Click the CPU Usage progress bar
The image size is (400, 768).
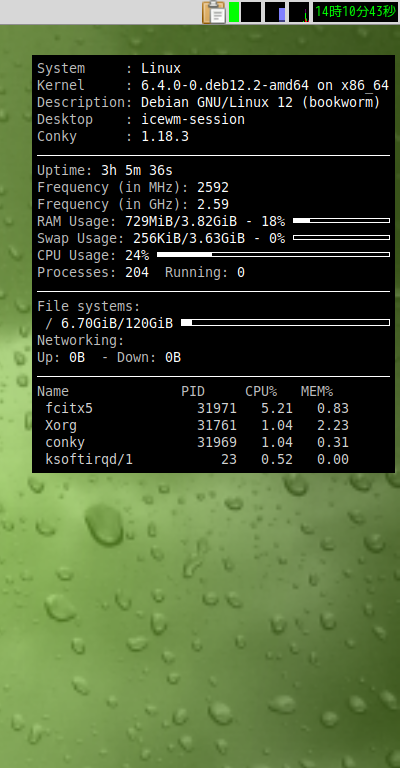click(x=273, y=255)
